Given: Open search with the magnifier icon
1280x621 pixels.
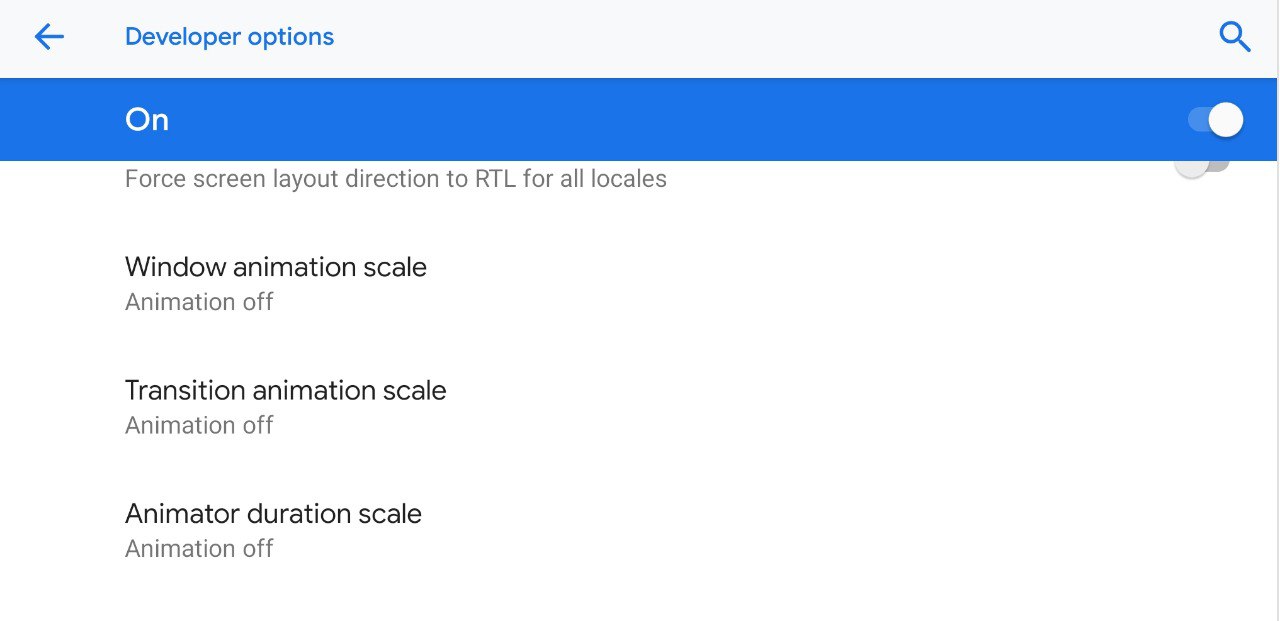Looking at the screenshot, I should (1235, 38).
